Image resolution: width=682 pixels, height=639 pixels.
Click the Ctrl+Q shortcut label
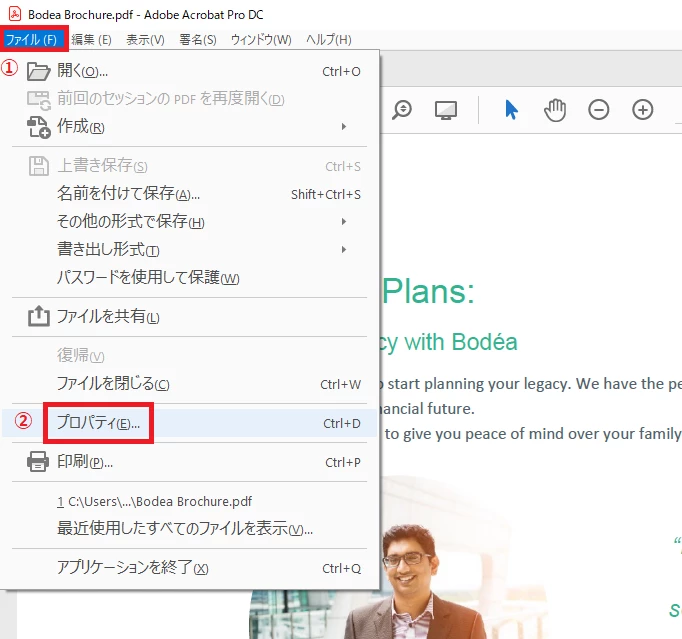coord(341,569)
